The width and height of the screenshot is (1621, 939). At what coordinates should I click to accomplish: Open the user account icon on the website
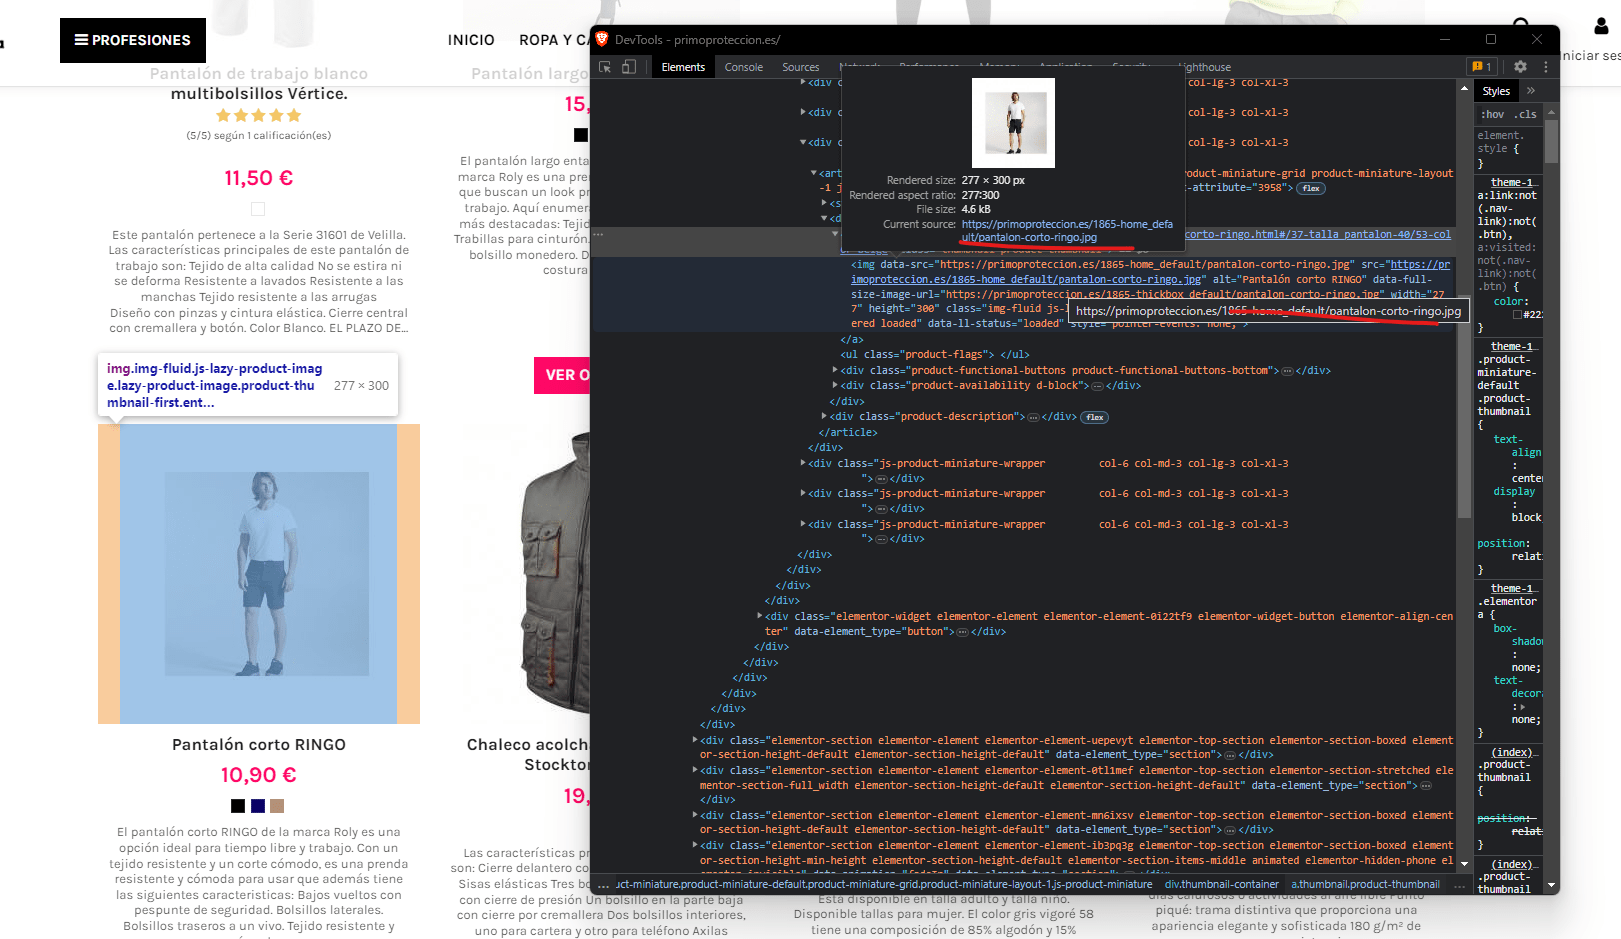coord(1601,26)
